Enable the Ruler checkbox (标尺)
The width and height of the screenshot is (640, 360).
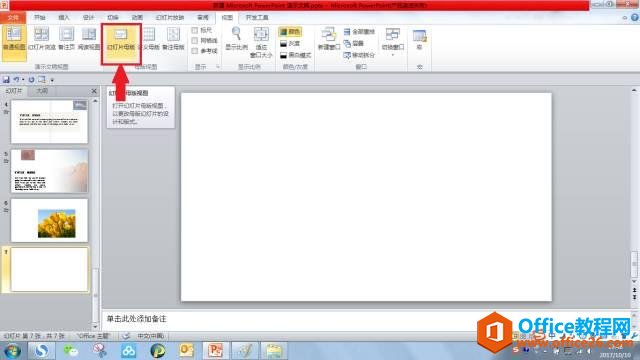(195, 30)
